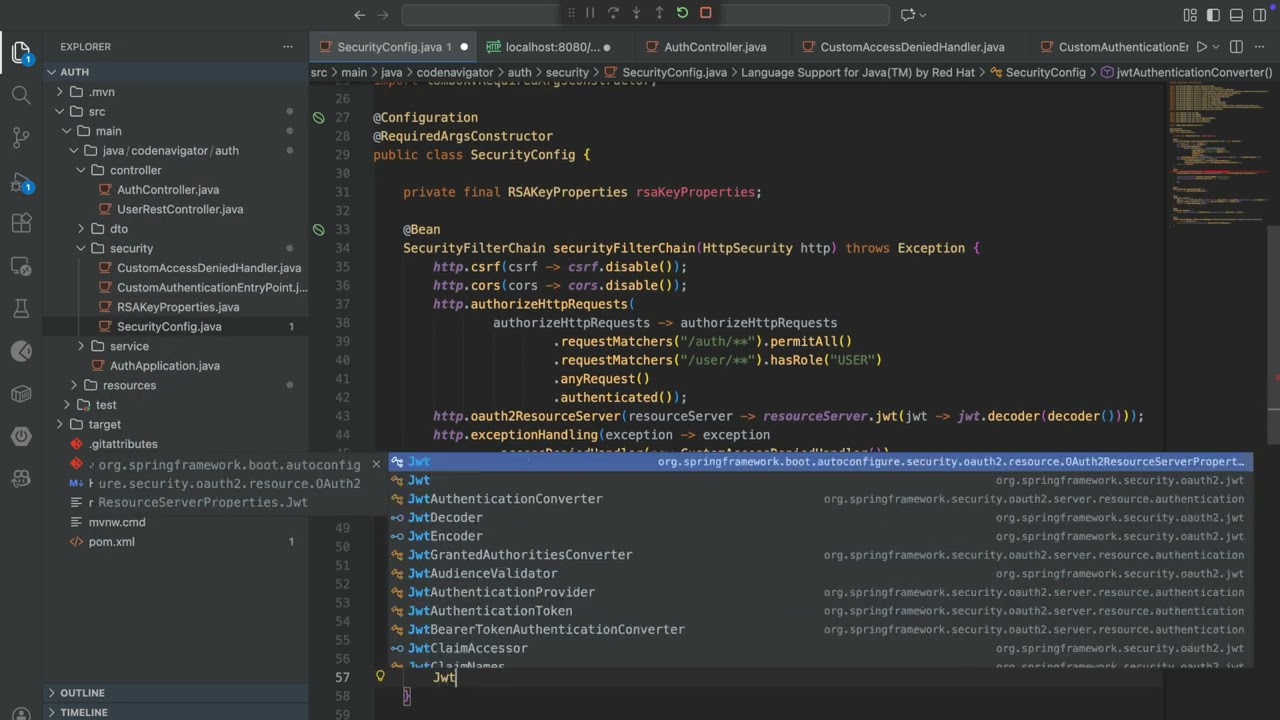Click the bean gutter icon on line 27

click(318, 117)
